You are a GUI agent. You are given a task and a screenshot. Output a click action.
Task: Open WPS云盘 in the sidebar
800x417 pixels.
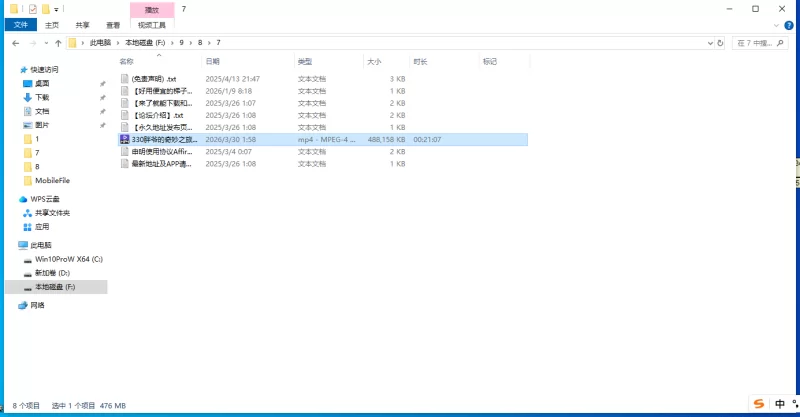click(x=45, y=199)
